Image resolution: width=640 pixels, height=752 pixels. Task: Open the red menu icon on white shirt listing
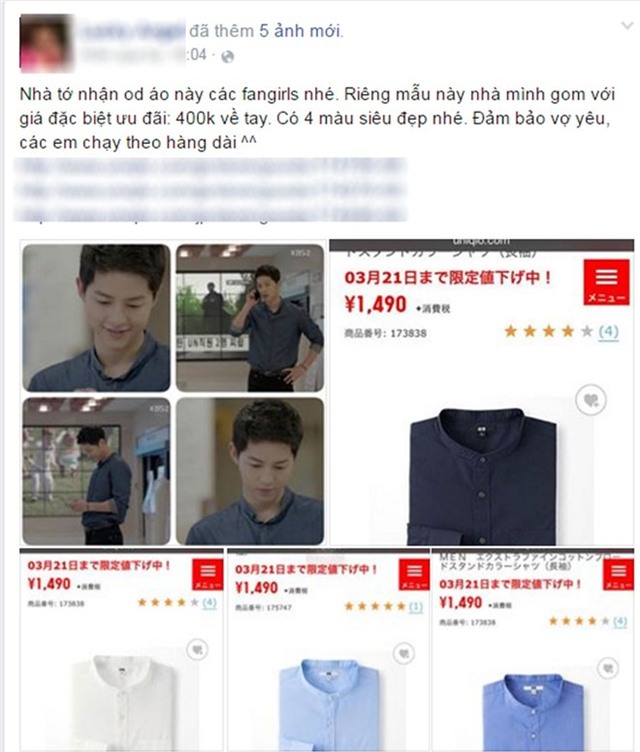click(x=208, y=574)
